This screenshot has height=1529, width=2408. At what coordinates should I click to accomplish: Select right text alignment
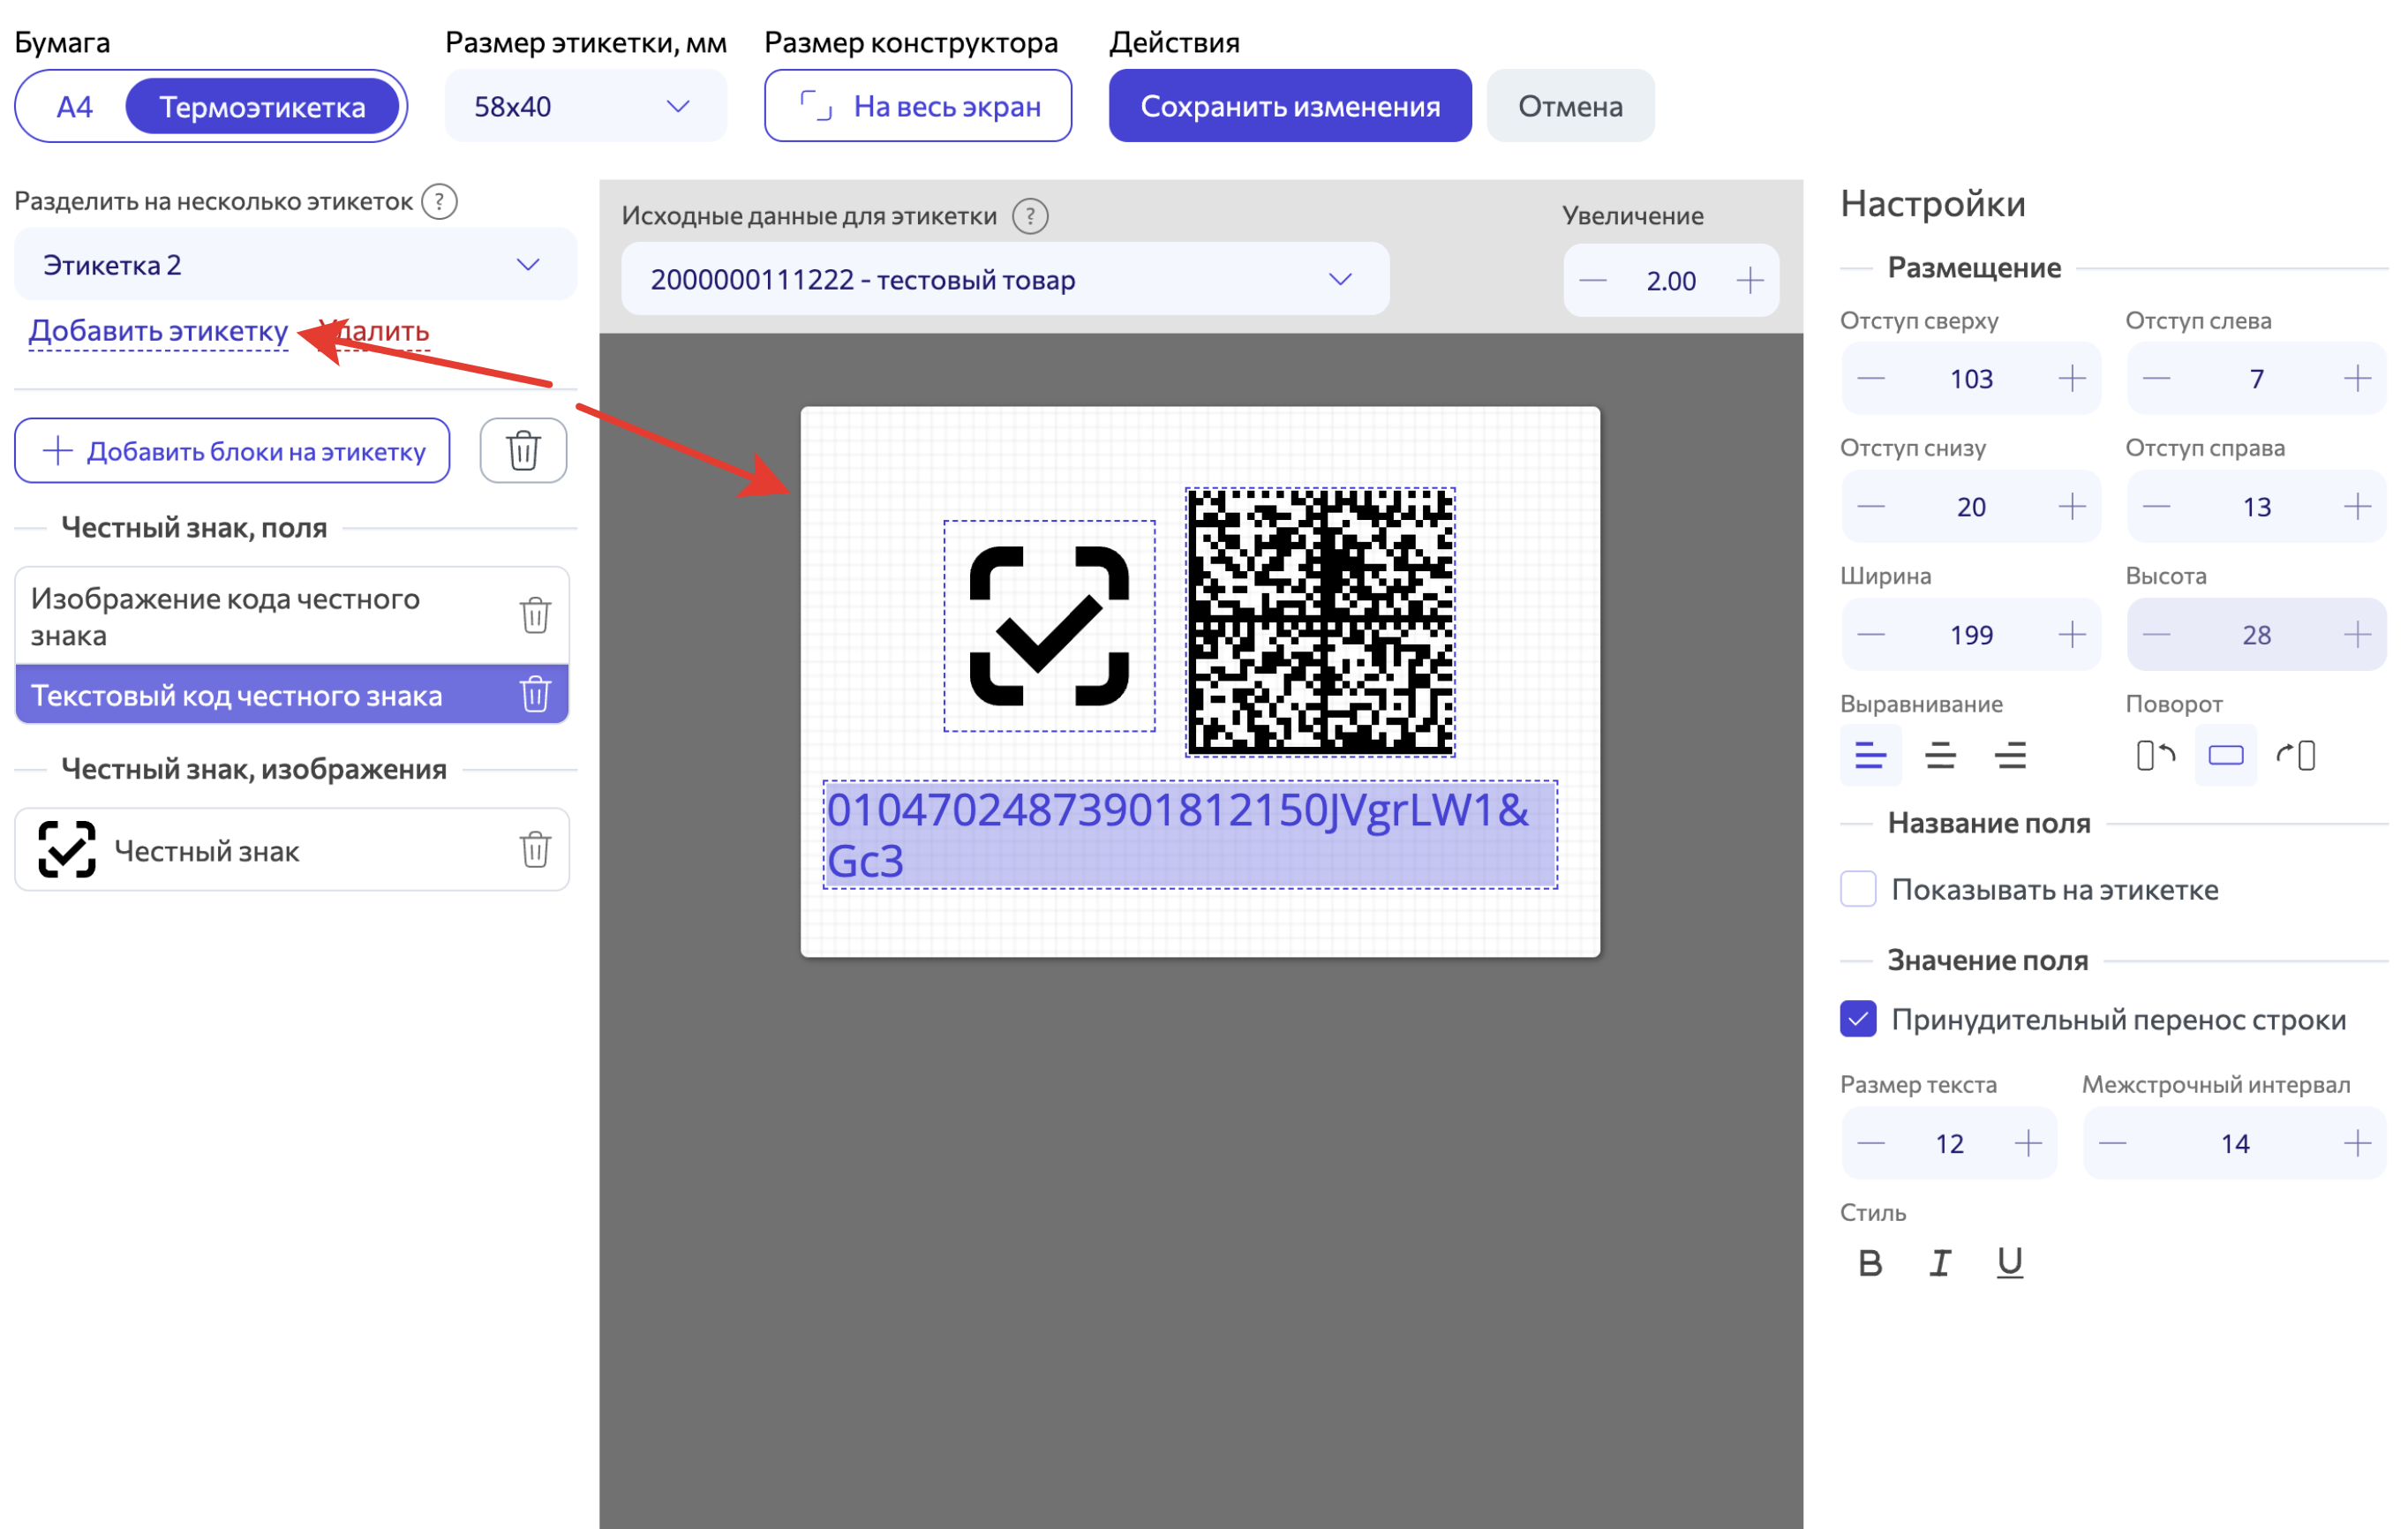click(2010, 756)
